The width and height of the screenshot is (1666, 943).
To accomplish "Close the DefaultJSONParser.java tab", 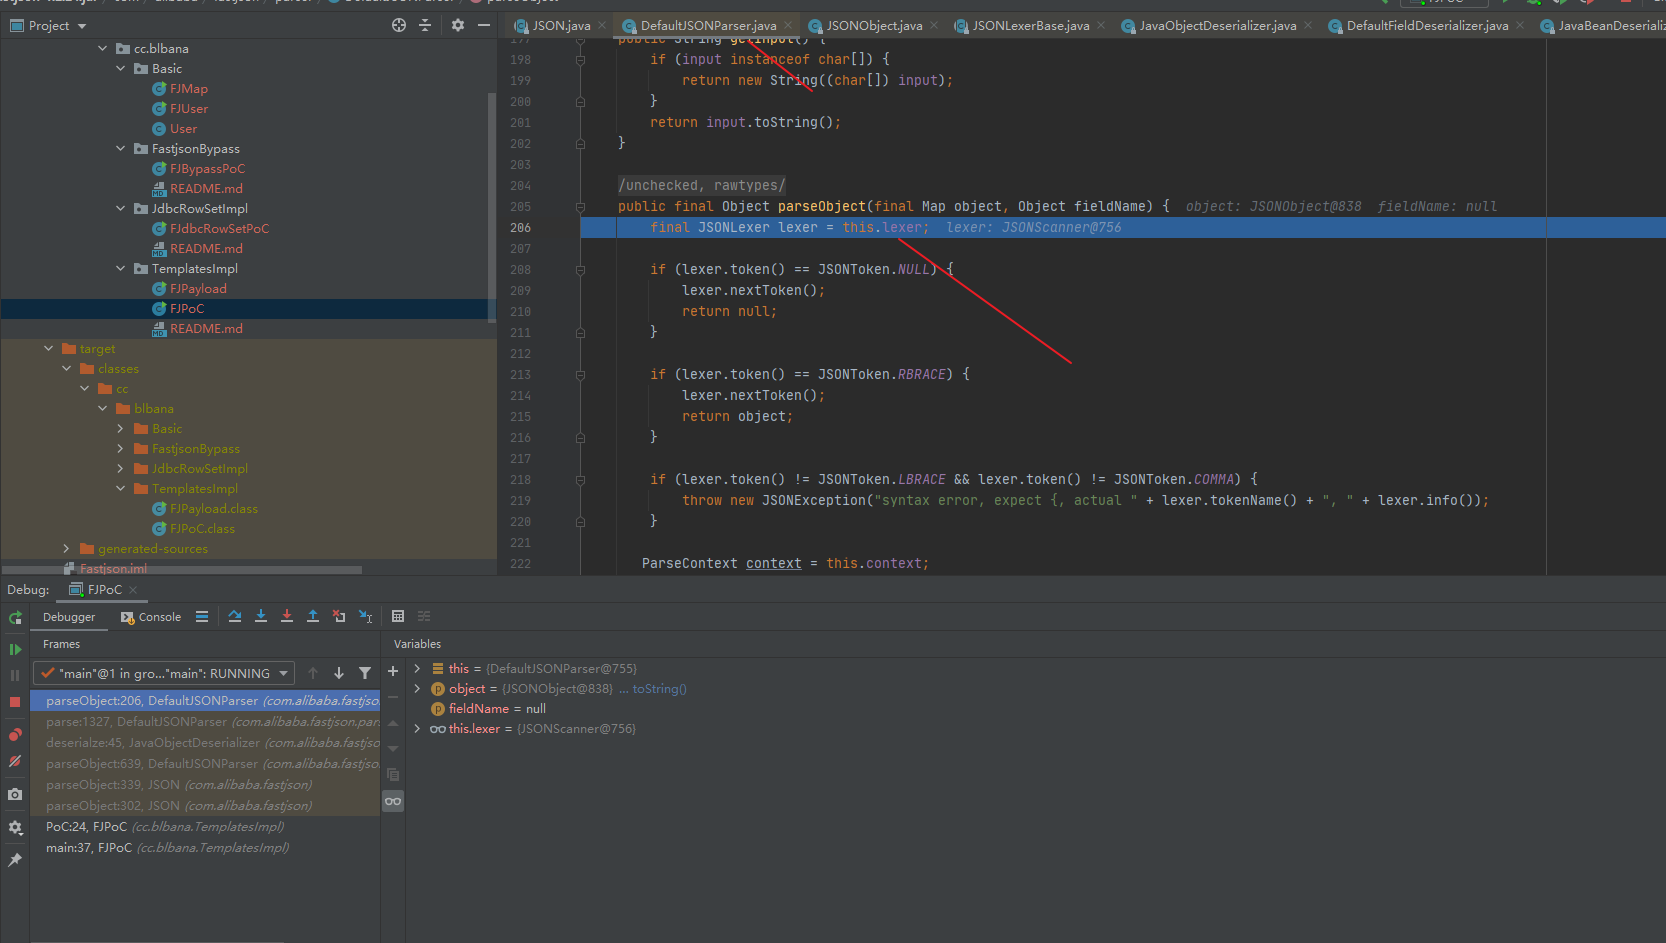I will [788, 25].
